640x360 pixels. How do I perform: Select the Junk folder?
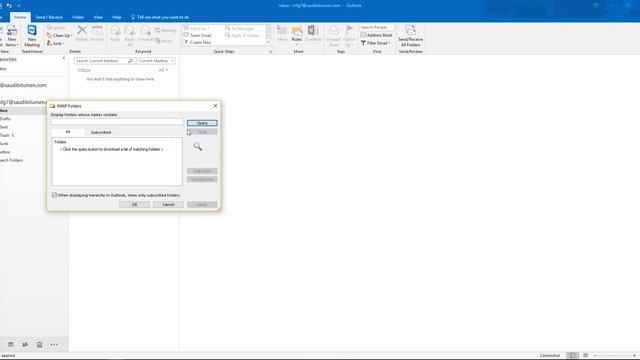(x=4, y=144)
